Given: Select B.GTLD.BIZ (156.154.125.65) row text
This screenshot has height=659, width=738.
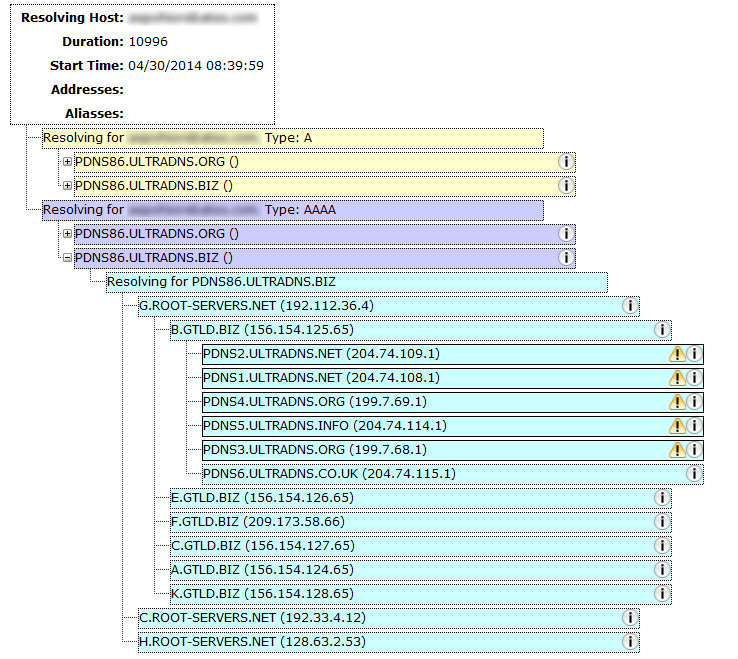Looking at the screenshot, I should click(262, 330).
